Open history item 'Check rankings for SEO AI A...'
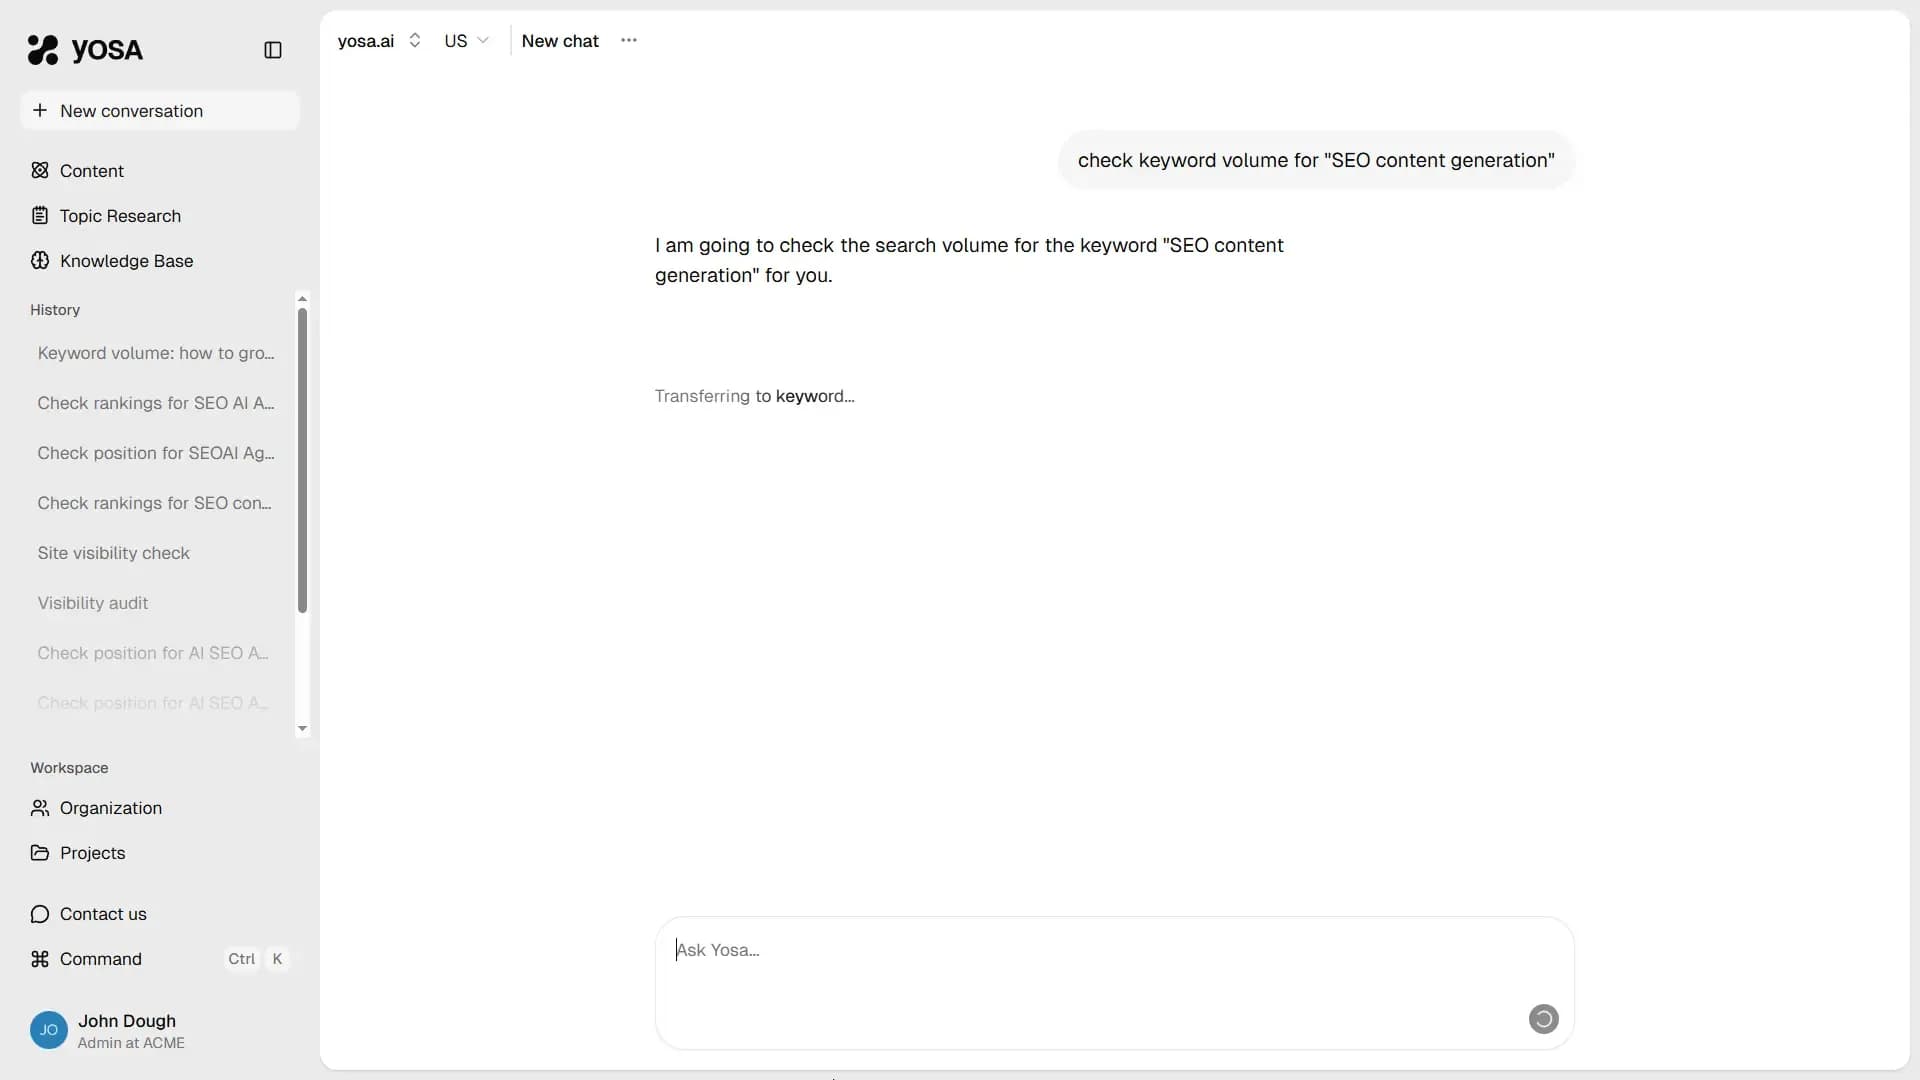The image size is (1920, 1080). 156,403
